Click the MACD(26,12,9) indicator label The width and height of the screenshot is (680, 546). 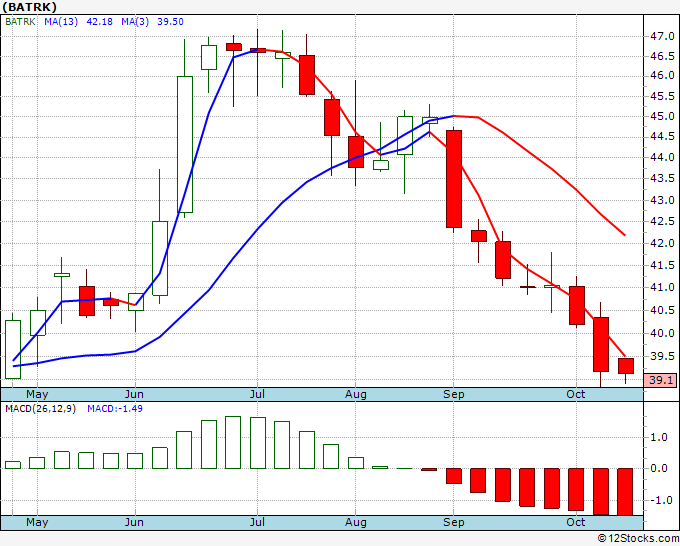[40, 409]
